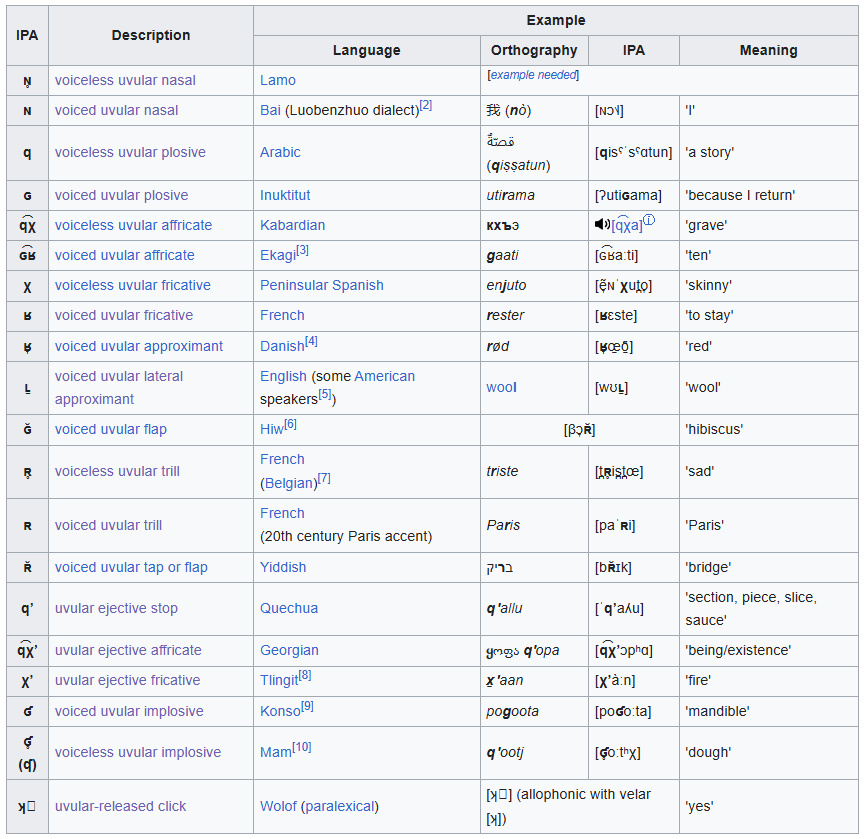Open uvular-released click link
The width and height of the screenshot is (865, 839).
tap(120, 806)
